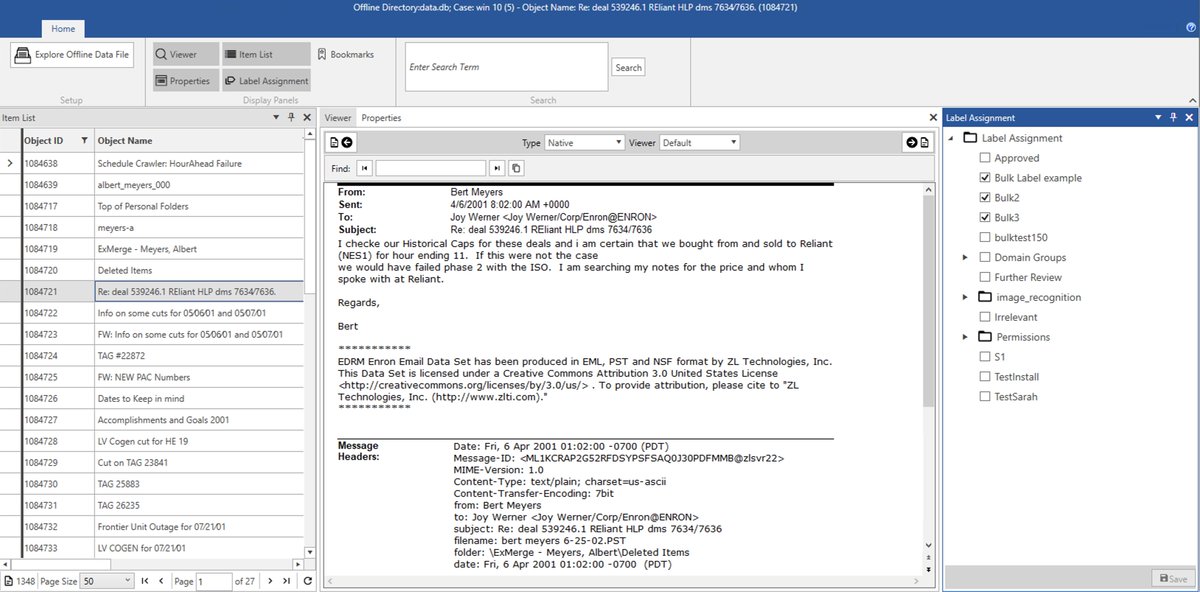The width and height of the screenshot is (1200, 592).
Task: Click the copy icon beside Find box
Action: pyautogui.click(x=516, y=168)
